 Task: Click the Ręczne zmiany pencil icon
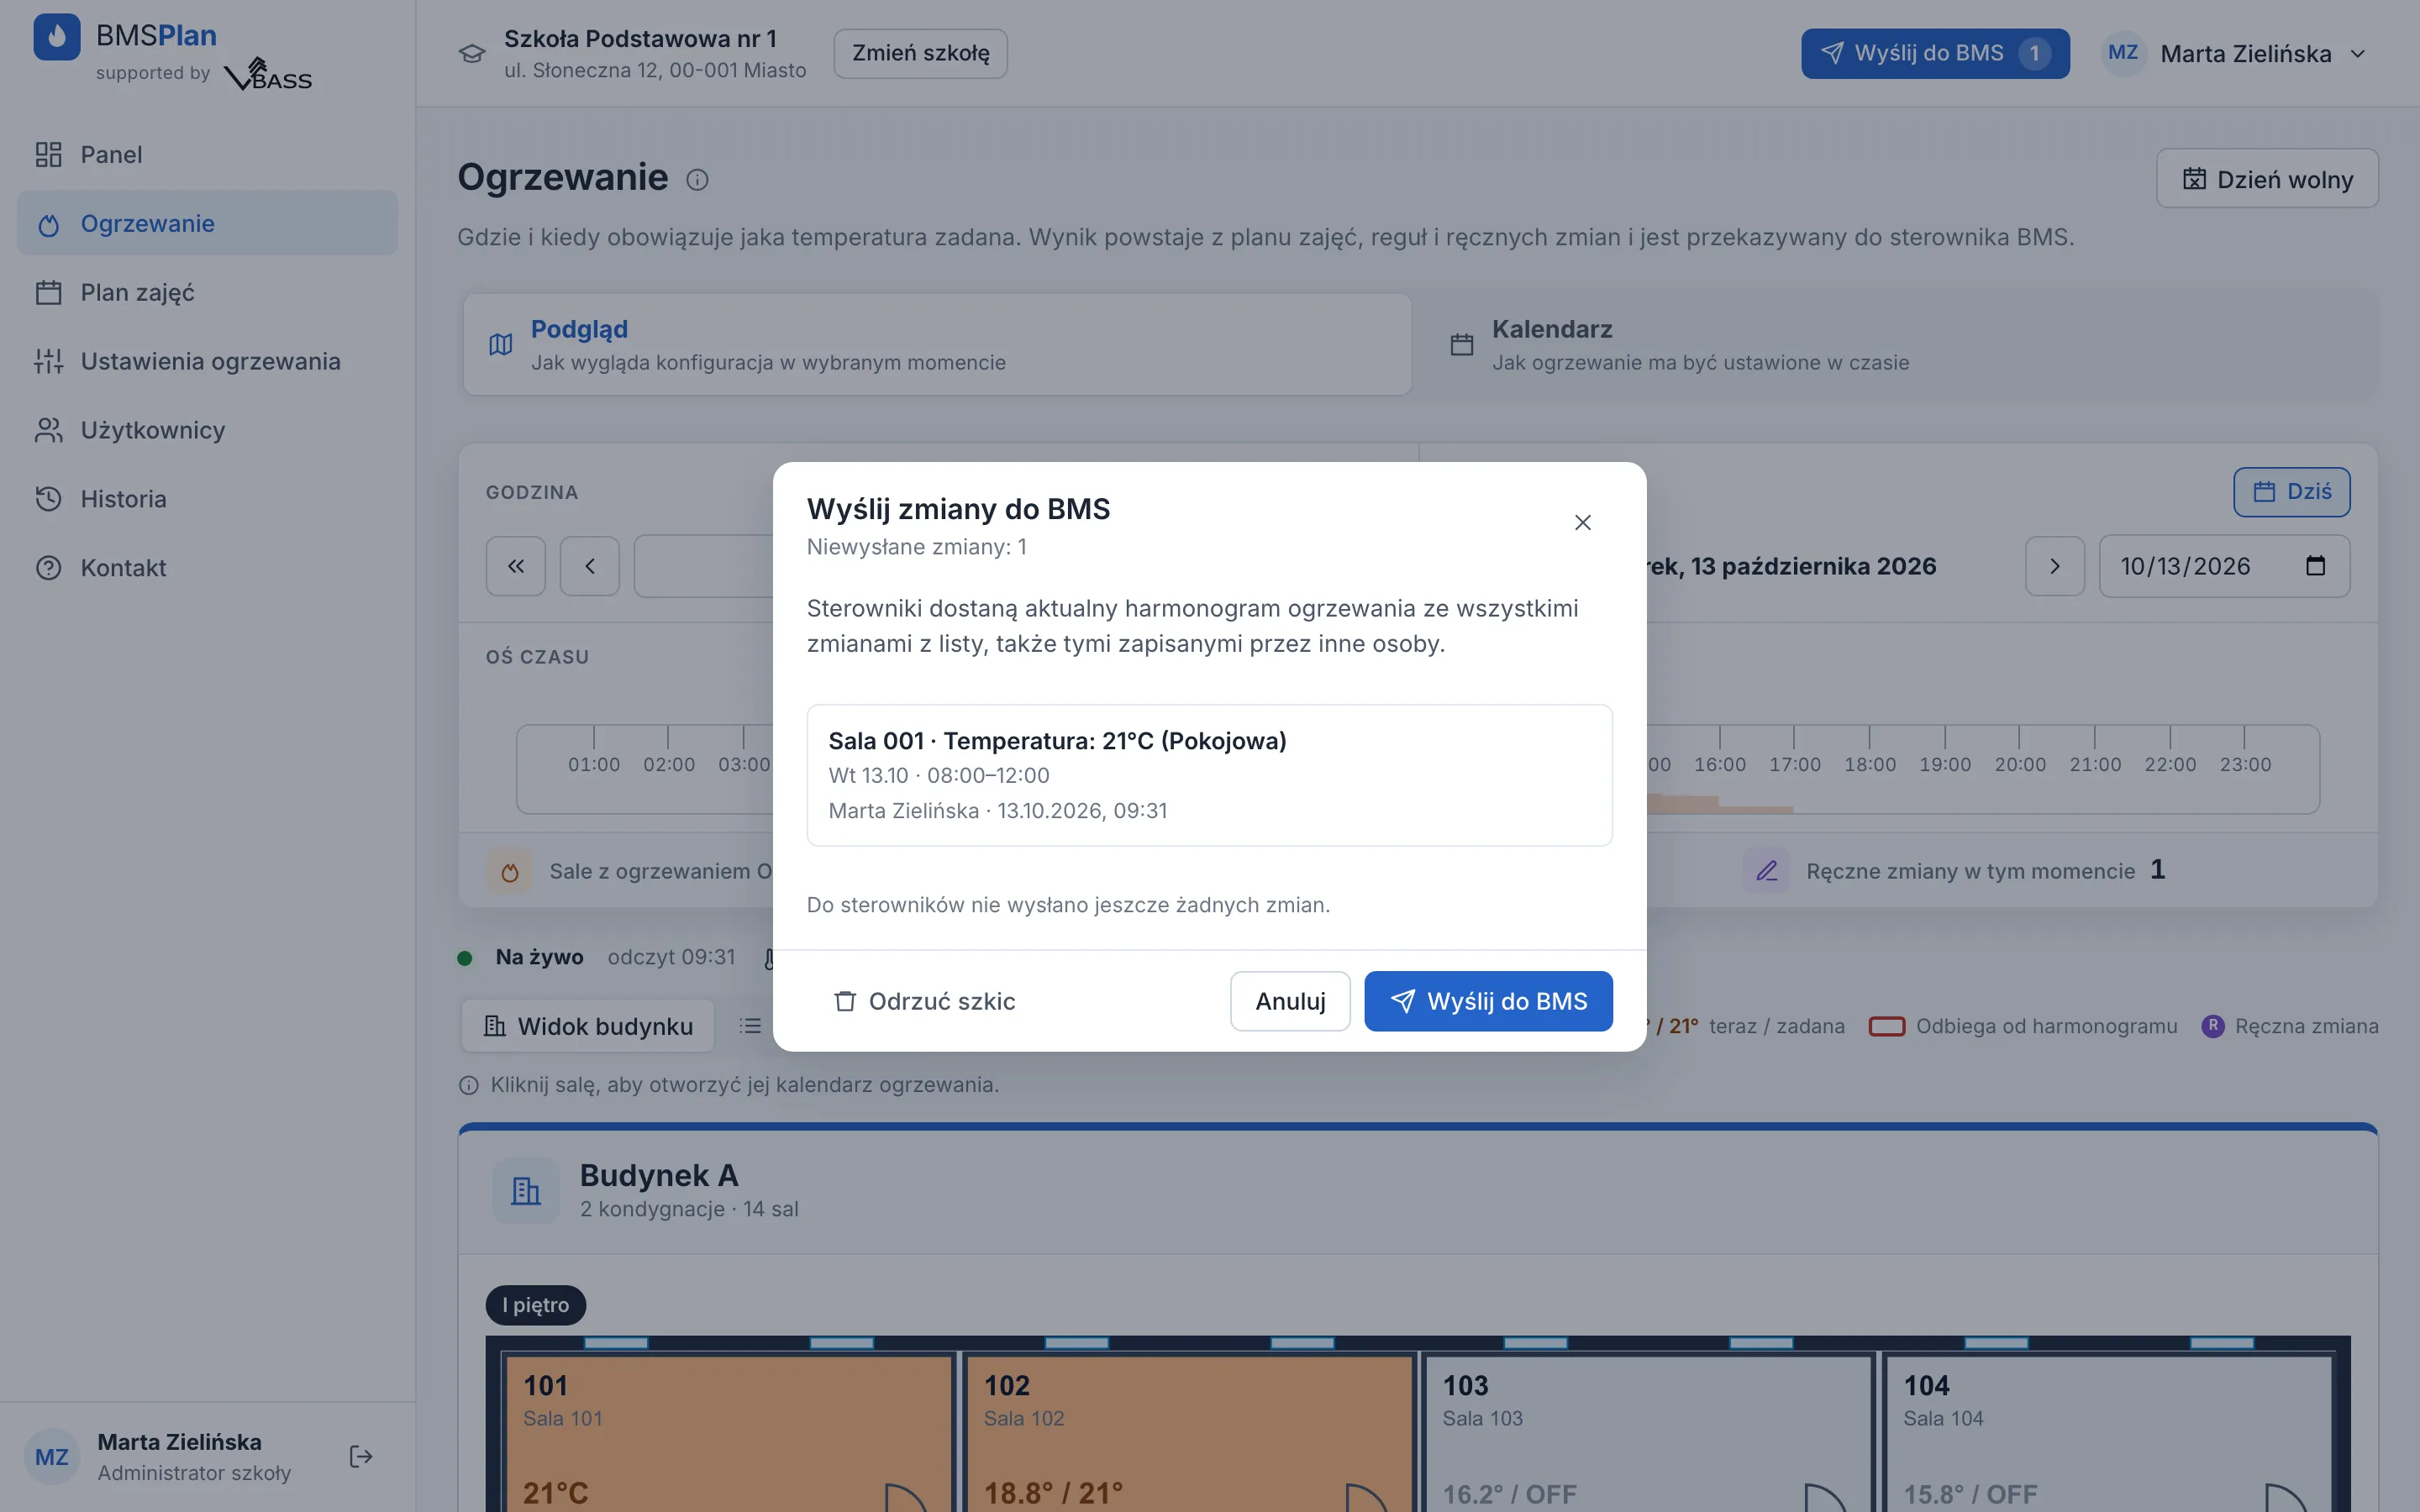[x=1766, y=870]
